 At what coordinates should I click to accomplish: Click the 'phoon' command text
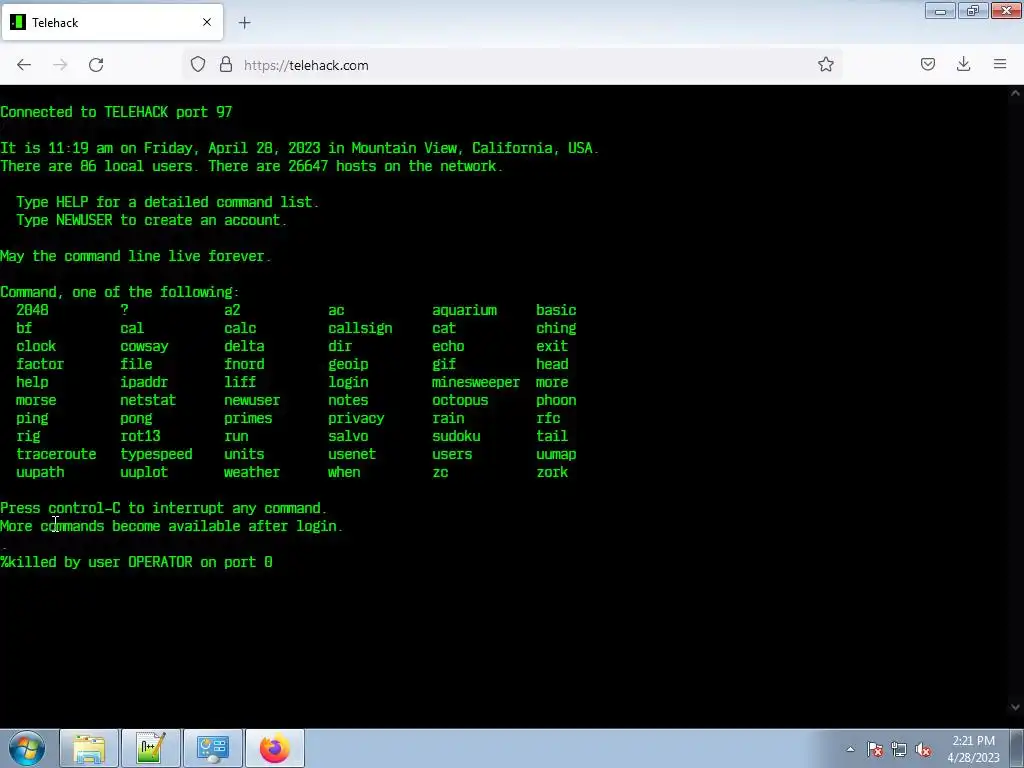tap(556, 401)
